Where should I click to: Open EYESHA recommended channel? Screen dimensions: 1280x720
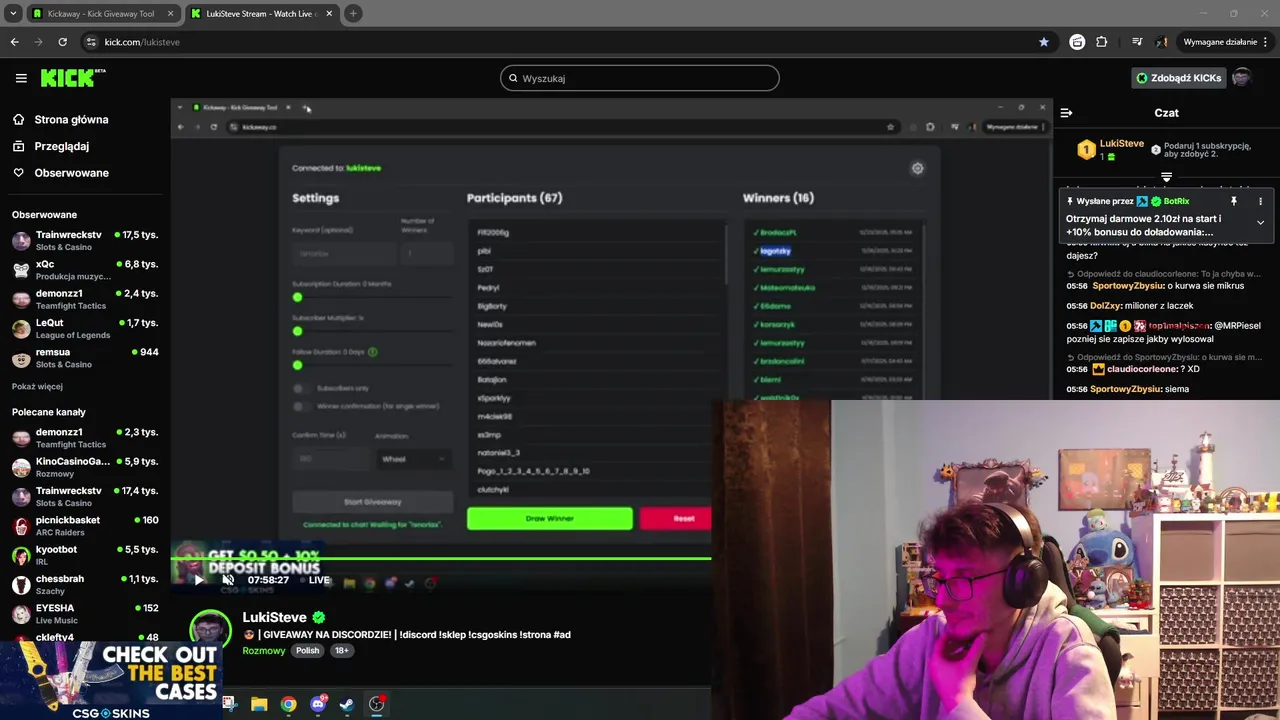click(x=85, y=613)
